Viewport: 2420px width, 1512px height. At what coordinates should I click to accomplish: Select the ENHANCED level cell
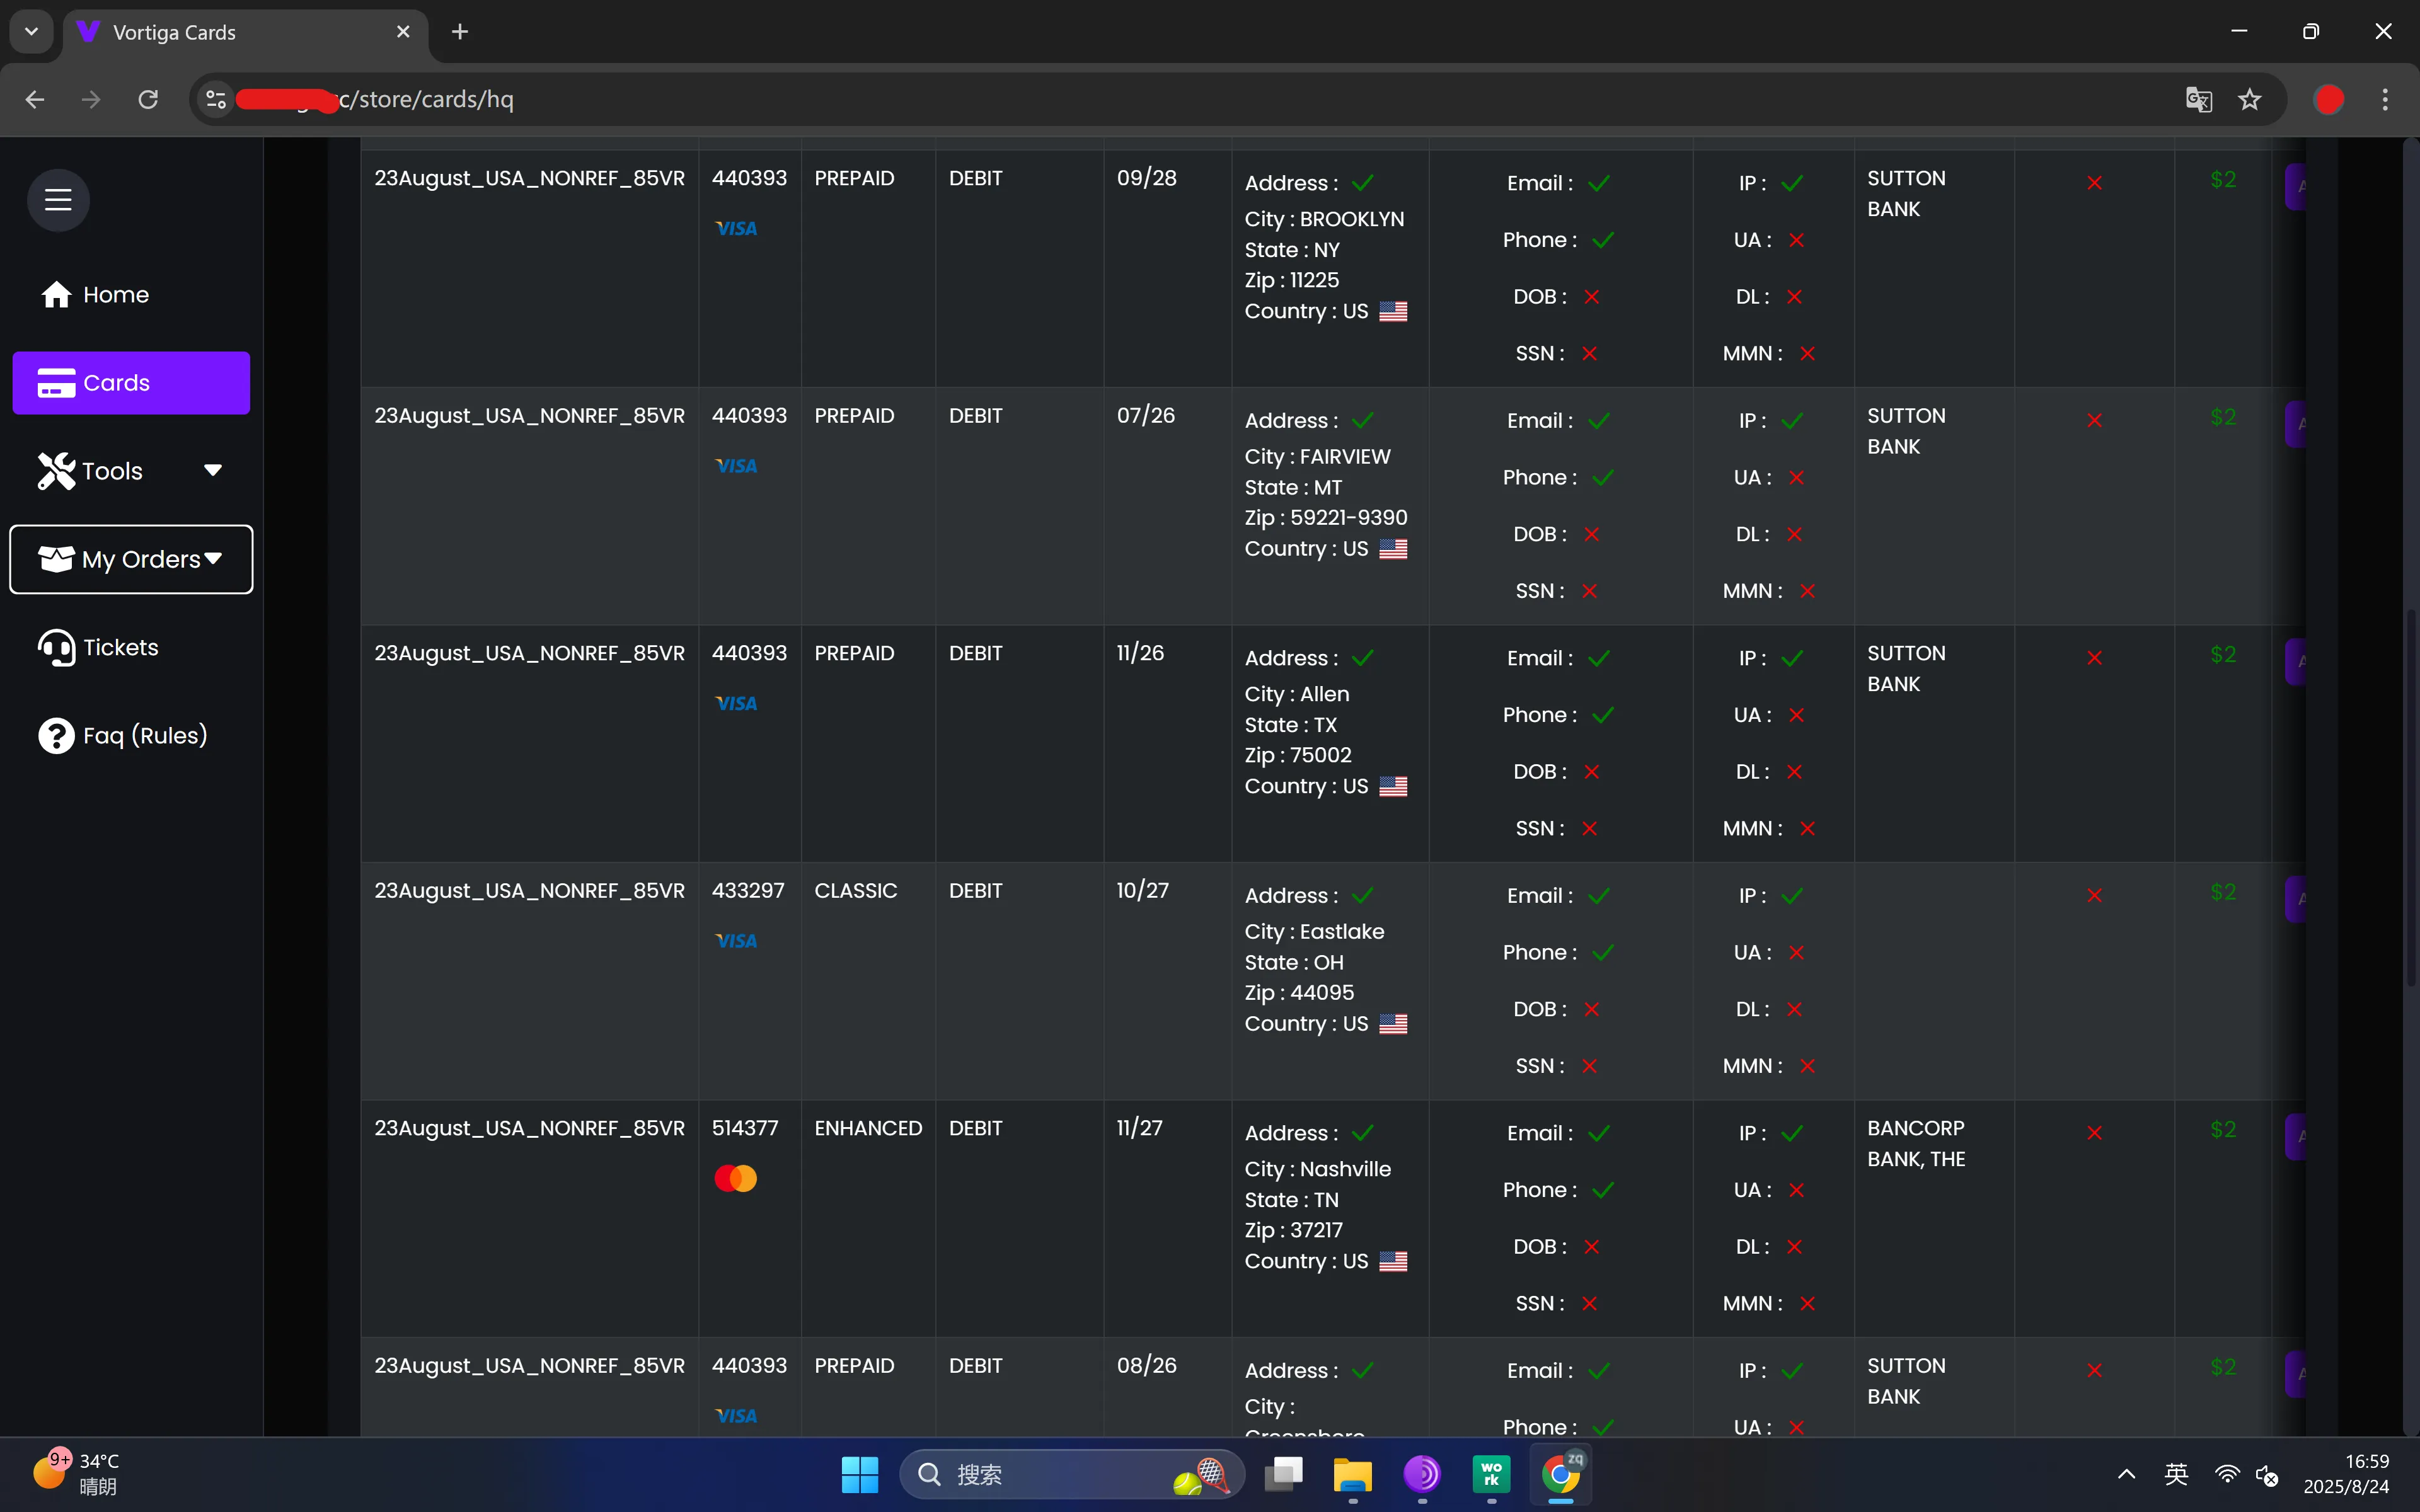(868, 1128)
